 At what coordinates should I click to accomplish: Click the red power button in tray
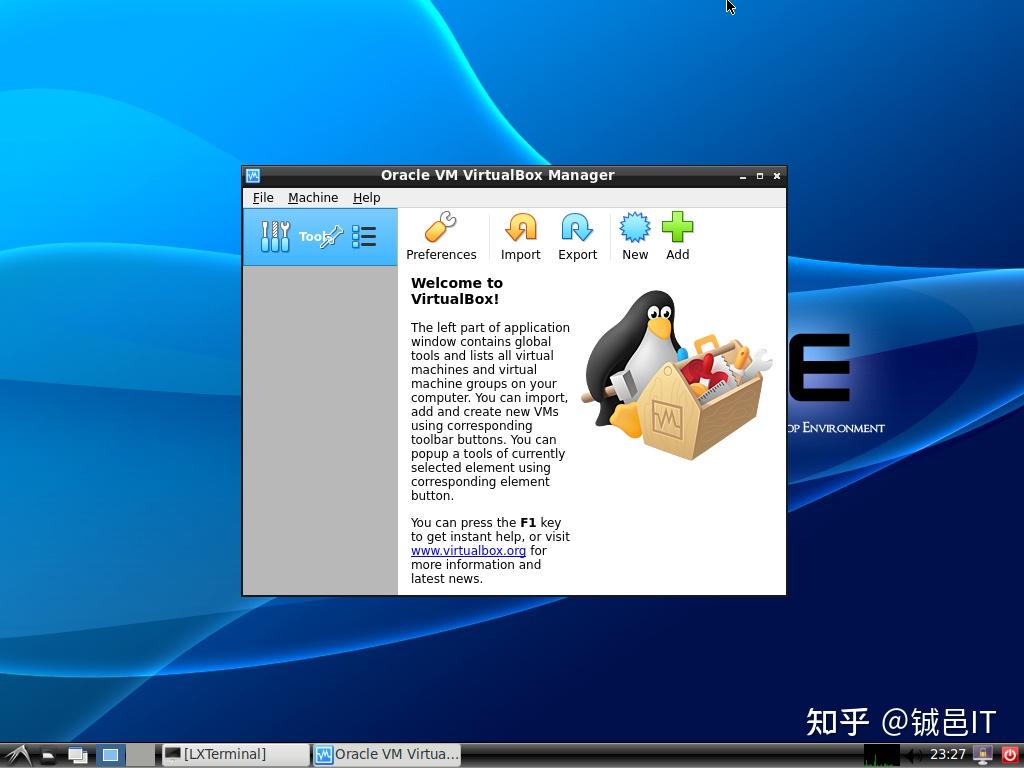(1010, 754)
